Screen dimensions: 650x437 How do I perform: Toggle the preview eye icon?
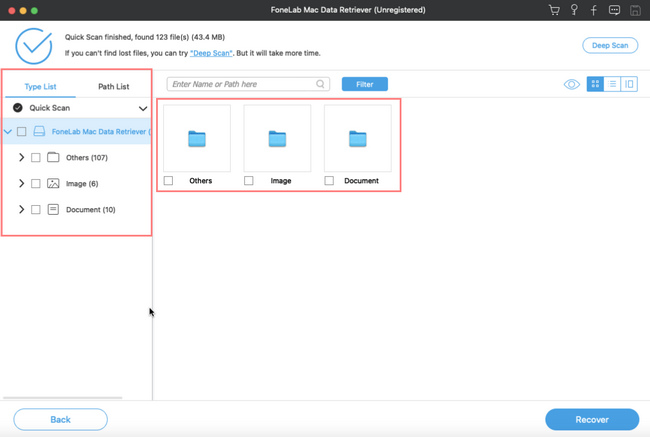click(x=572, y=85)
